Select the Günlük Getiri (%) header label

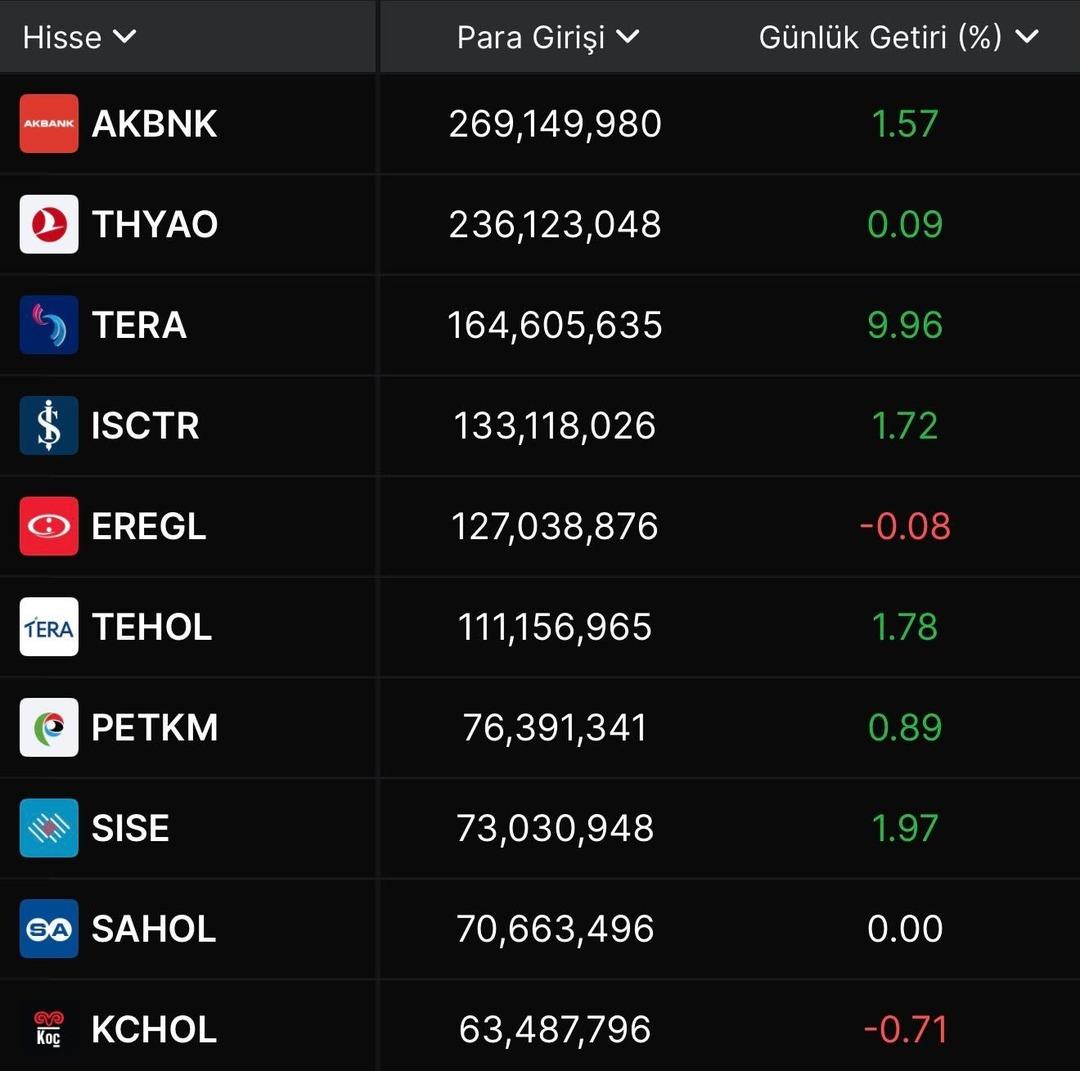click(880, 37)
